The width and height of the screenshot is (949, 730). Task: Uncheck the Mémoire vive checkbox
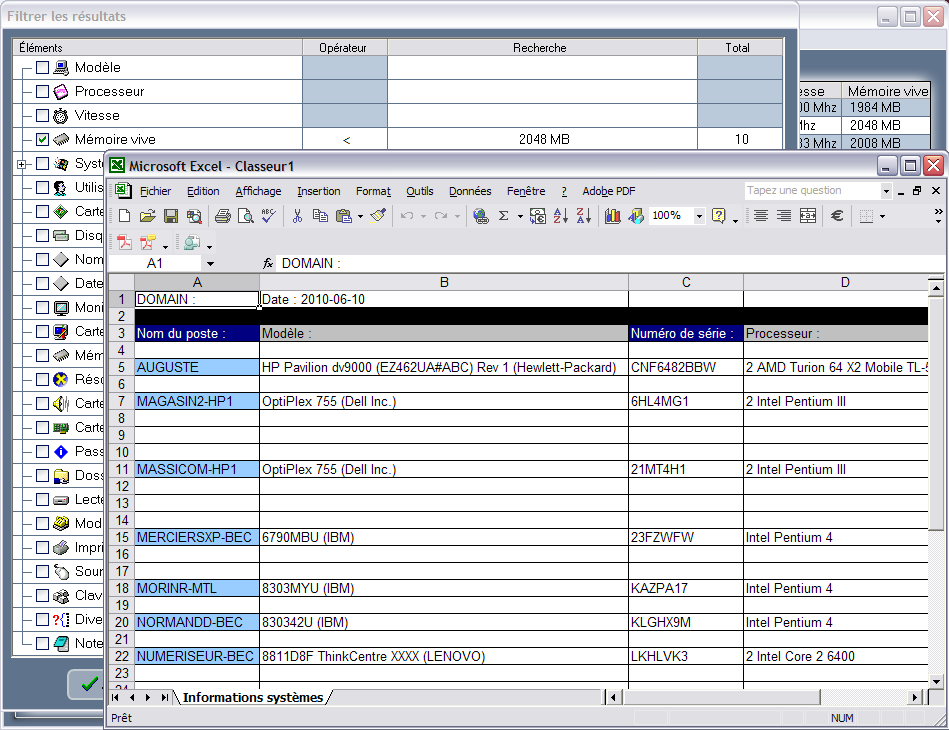click(42, 139)
